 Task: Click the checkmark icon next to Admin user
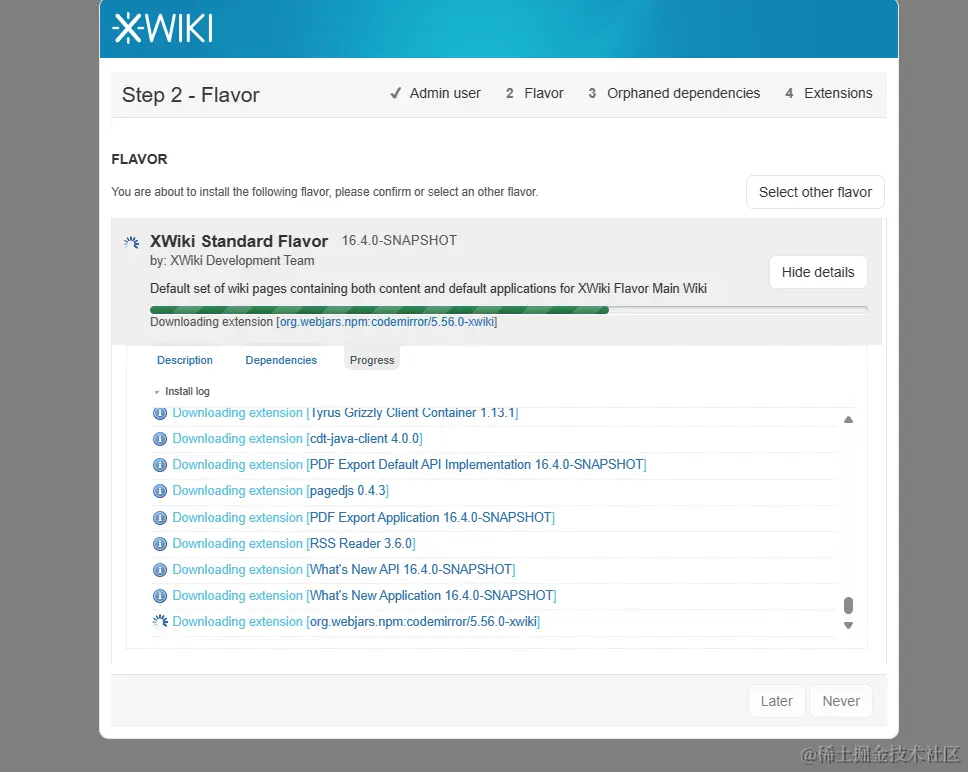(x=396, y=93)
